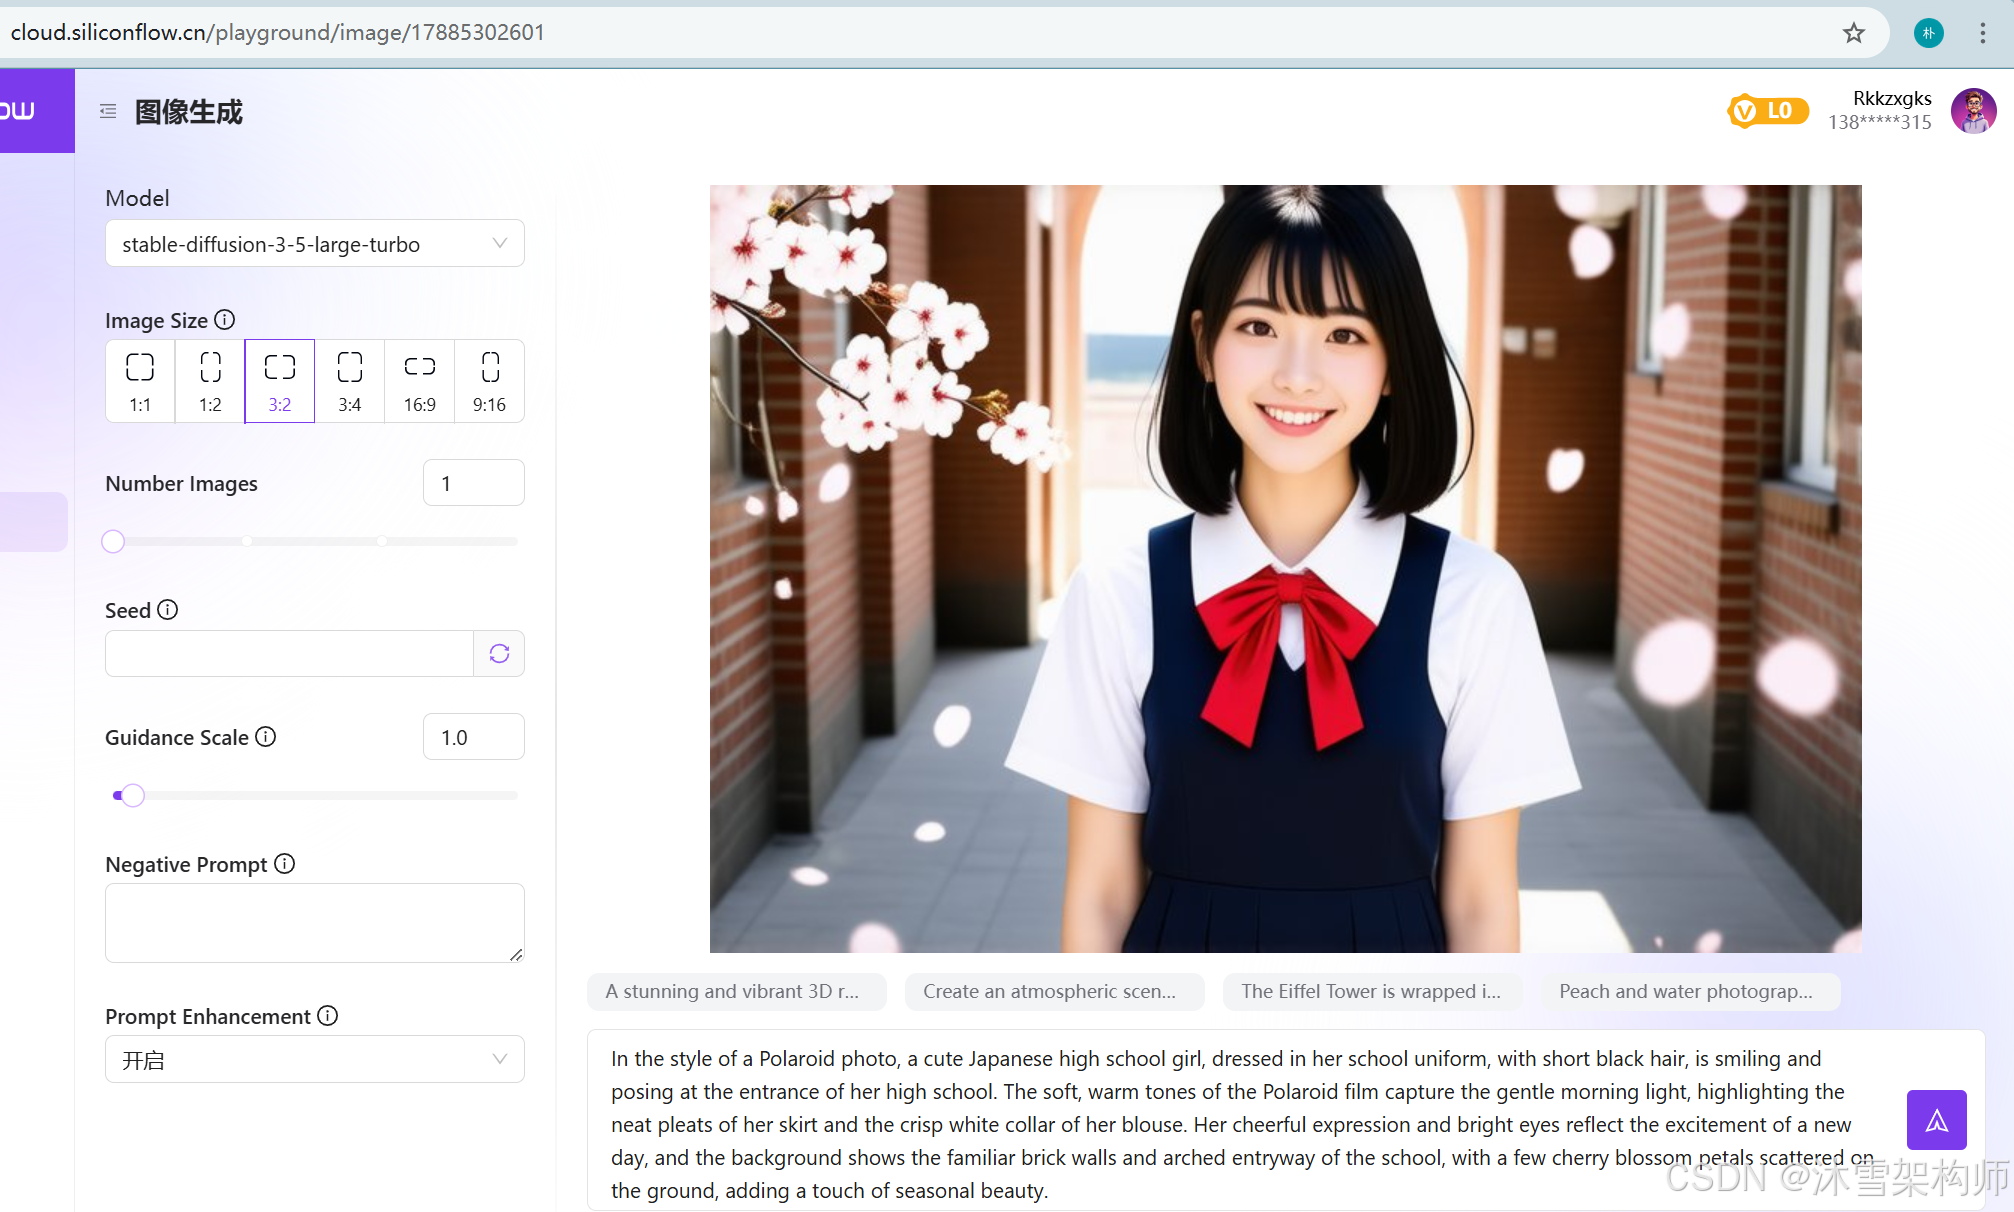Show the Negative Prompt info icon

285,864
